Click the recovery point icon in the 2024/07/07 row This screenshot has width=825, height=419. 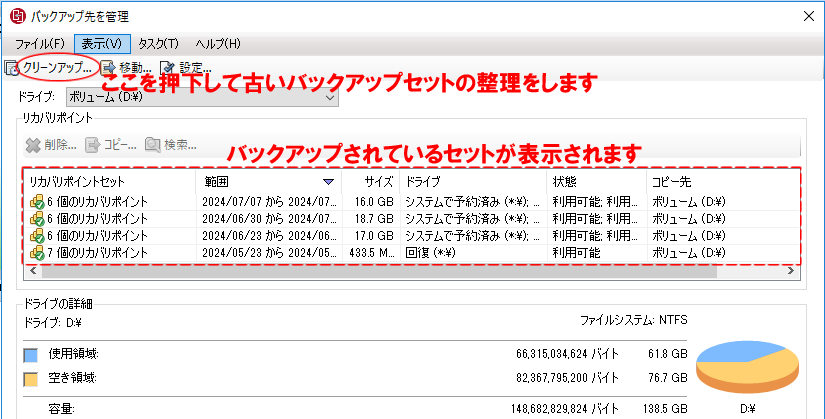coord(37,202)
